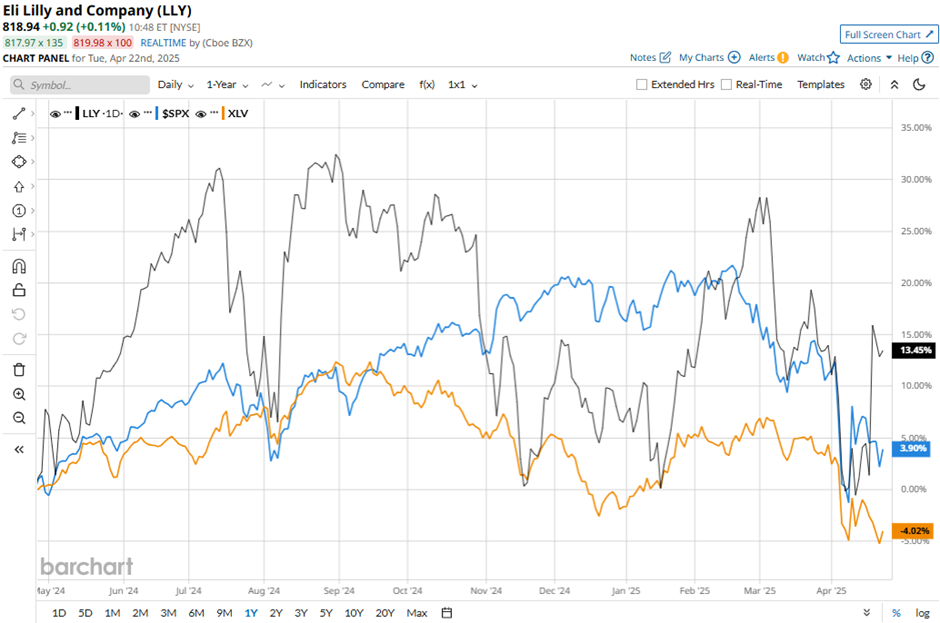Image resolution: width=940 pixels, height=623 pixels.
Task: Toggle XLV series visibility eye
Action: 201,114
